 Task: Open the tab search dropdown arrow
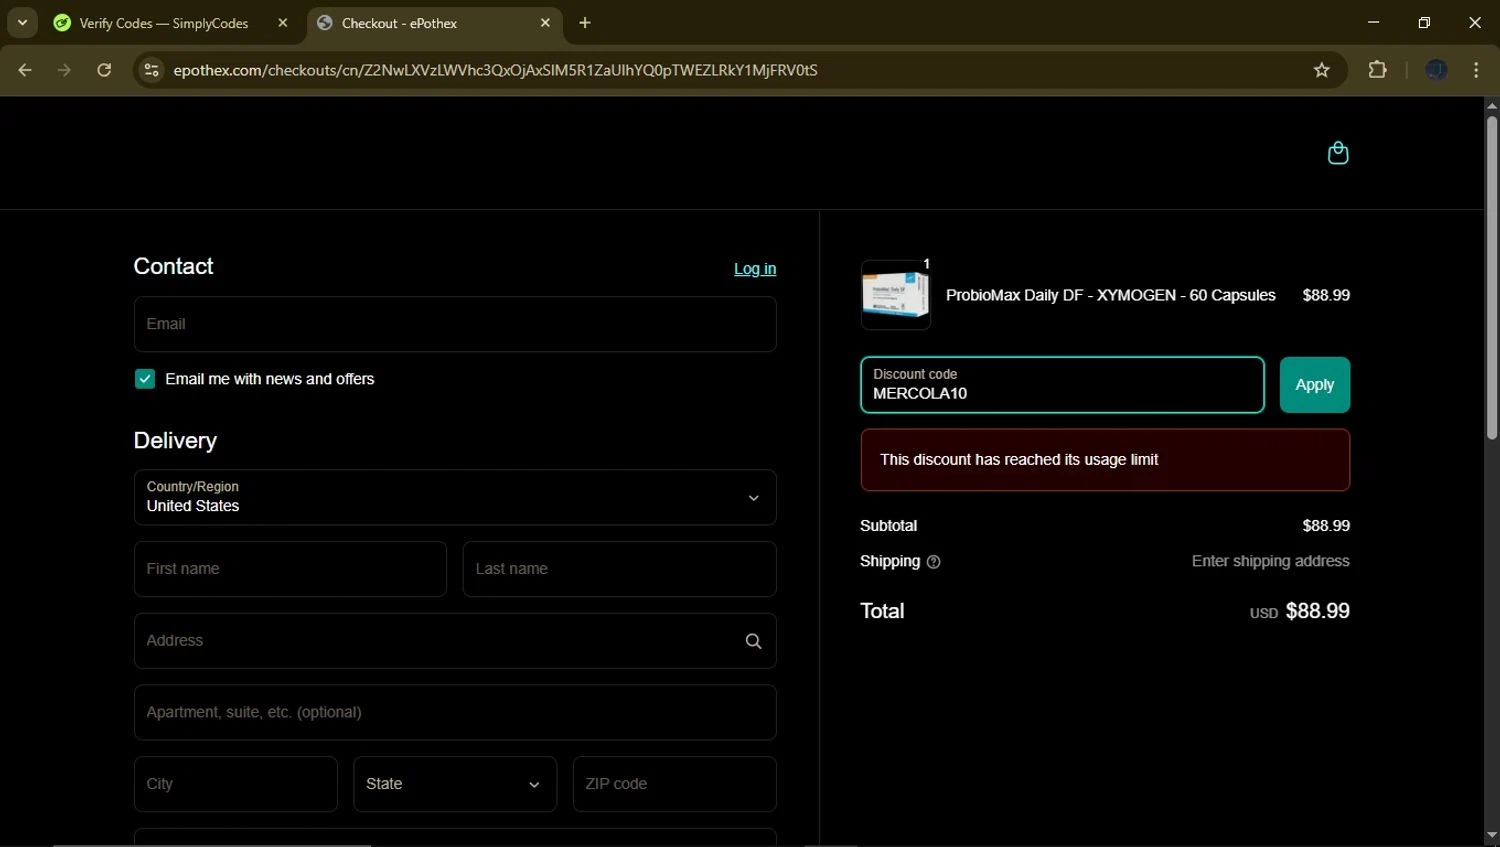click(22, 23)
